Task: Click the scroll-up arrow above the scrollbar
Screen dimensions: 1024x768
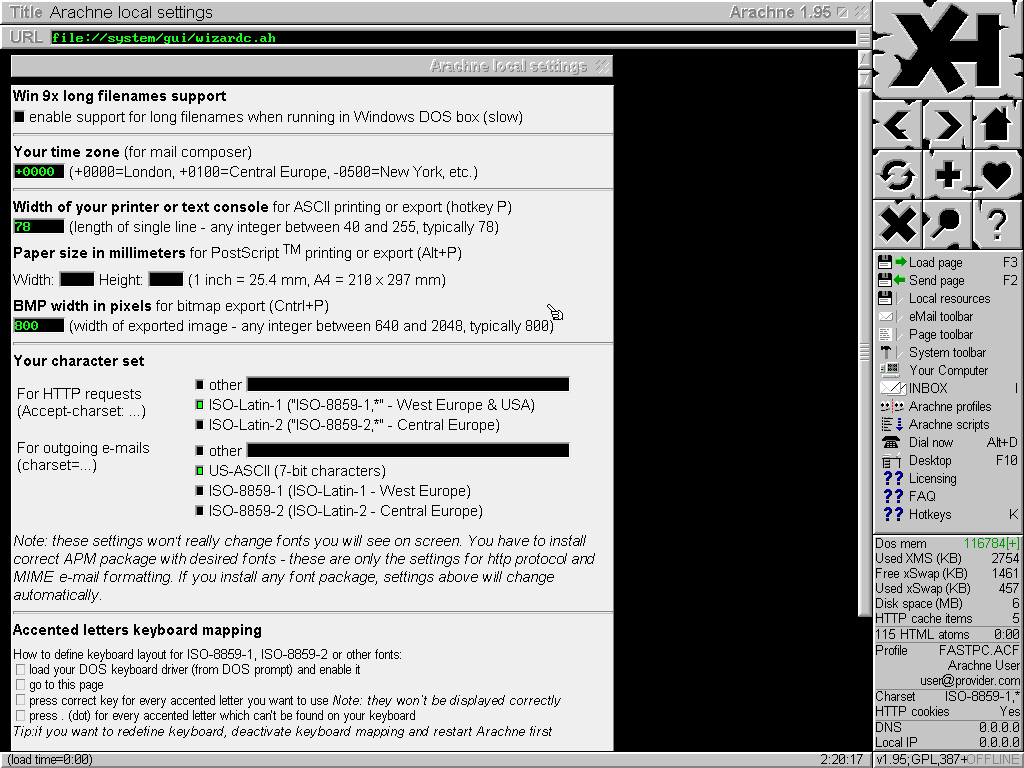Action: tap(864, 59)
